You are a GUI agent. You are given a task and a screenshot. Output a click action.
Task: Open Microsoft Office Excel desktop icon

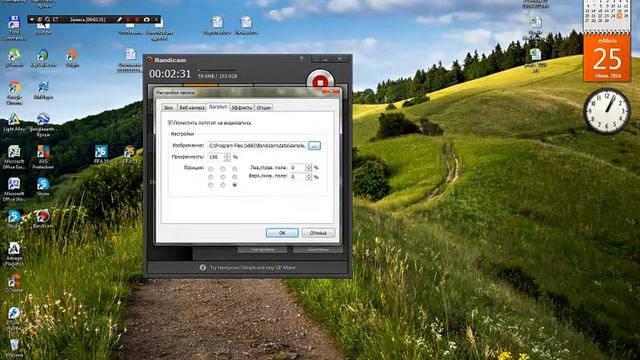pyautogui.click(x=14, y=157)
